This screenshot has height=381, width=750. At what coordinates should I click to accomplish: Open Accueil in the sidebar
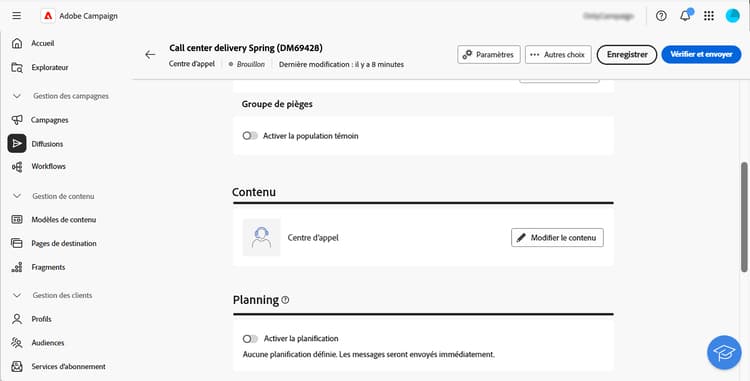43,43
